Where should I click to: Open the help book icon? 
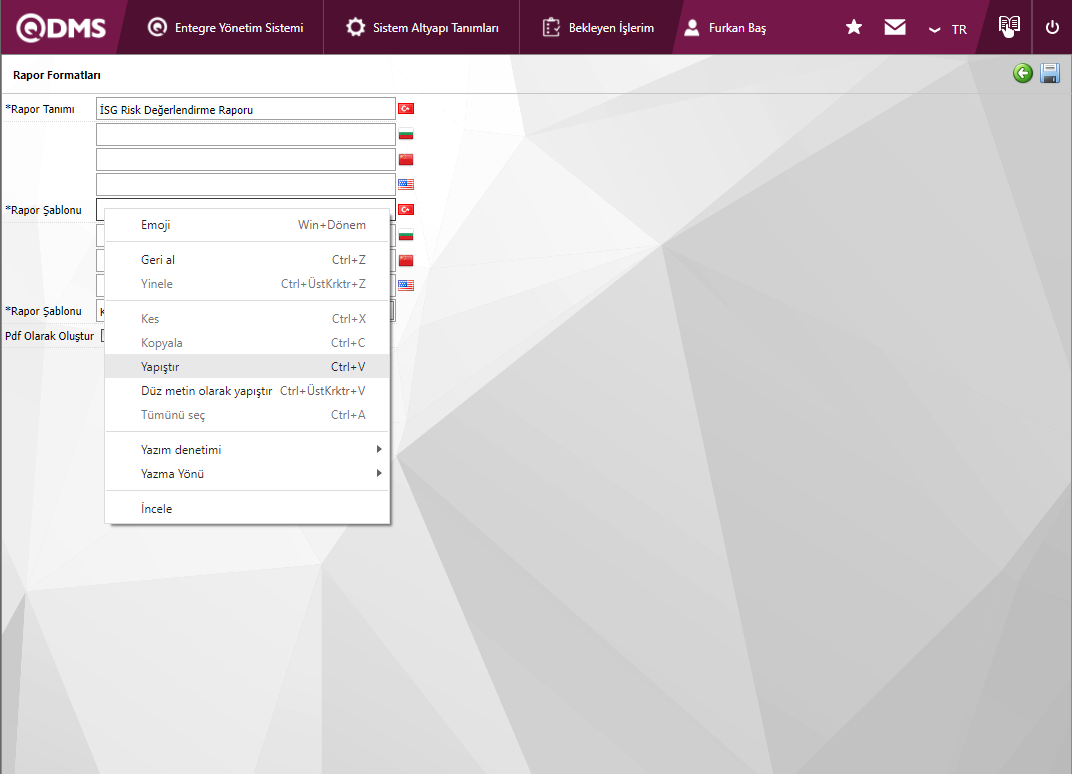1009,27
